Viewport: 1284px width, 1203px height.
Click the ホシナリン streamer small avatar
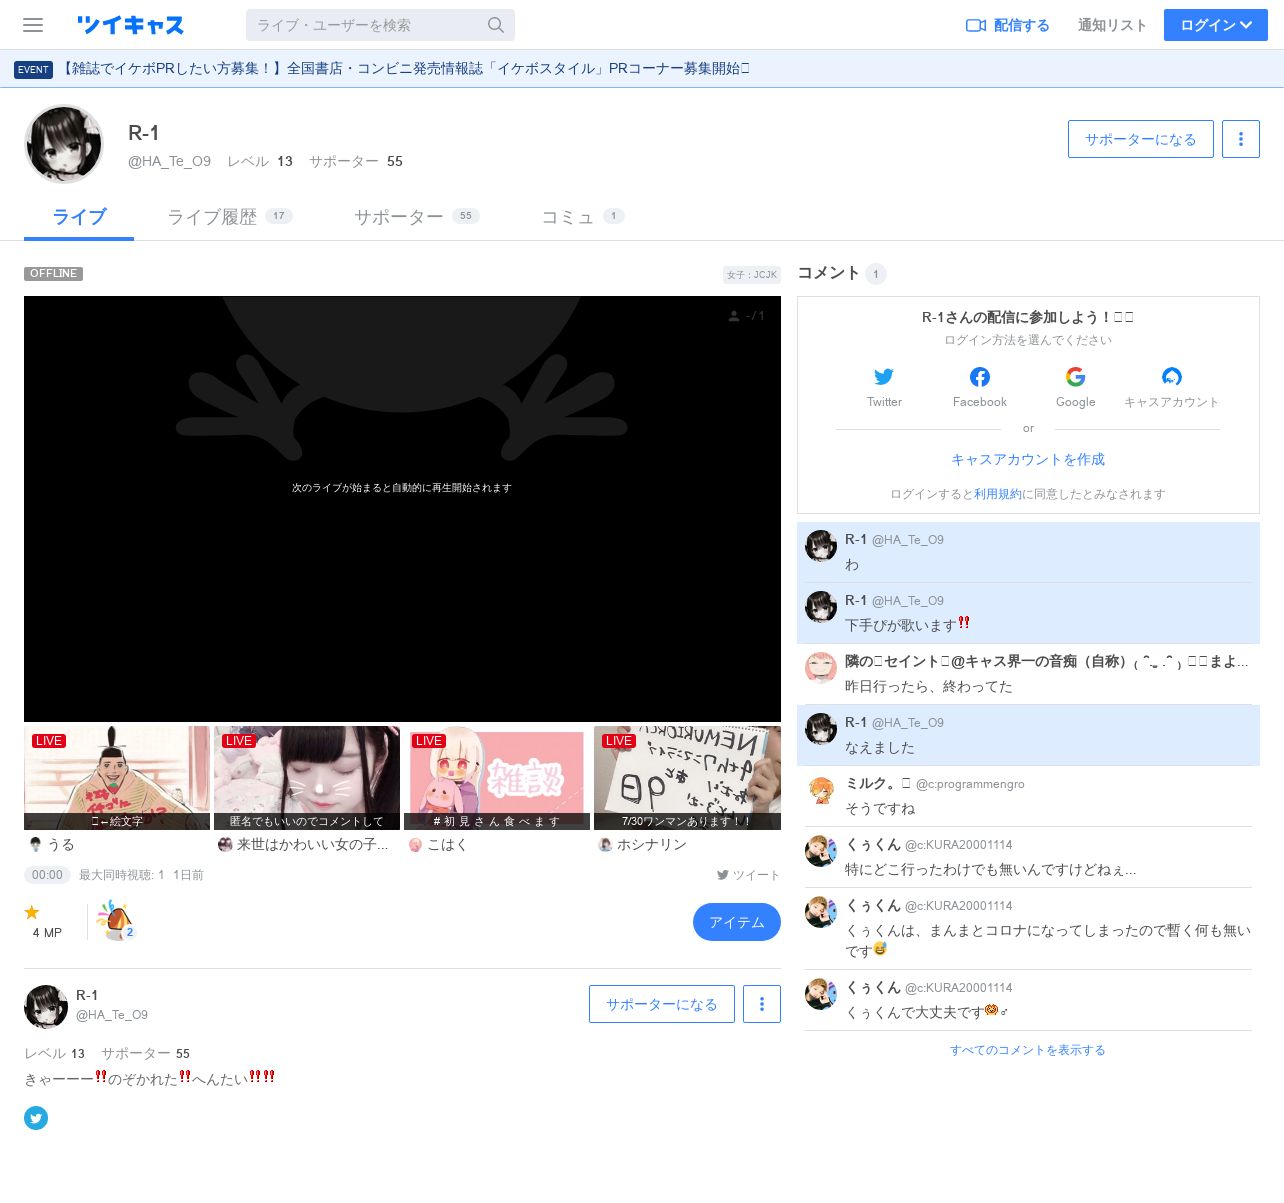coord(605,845)
